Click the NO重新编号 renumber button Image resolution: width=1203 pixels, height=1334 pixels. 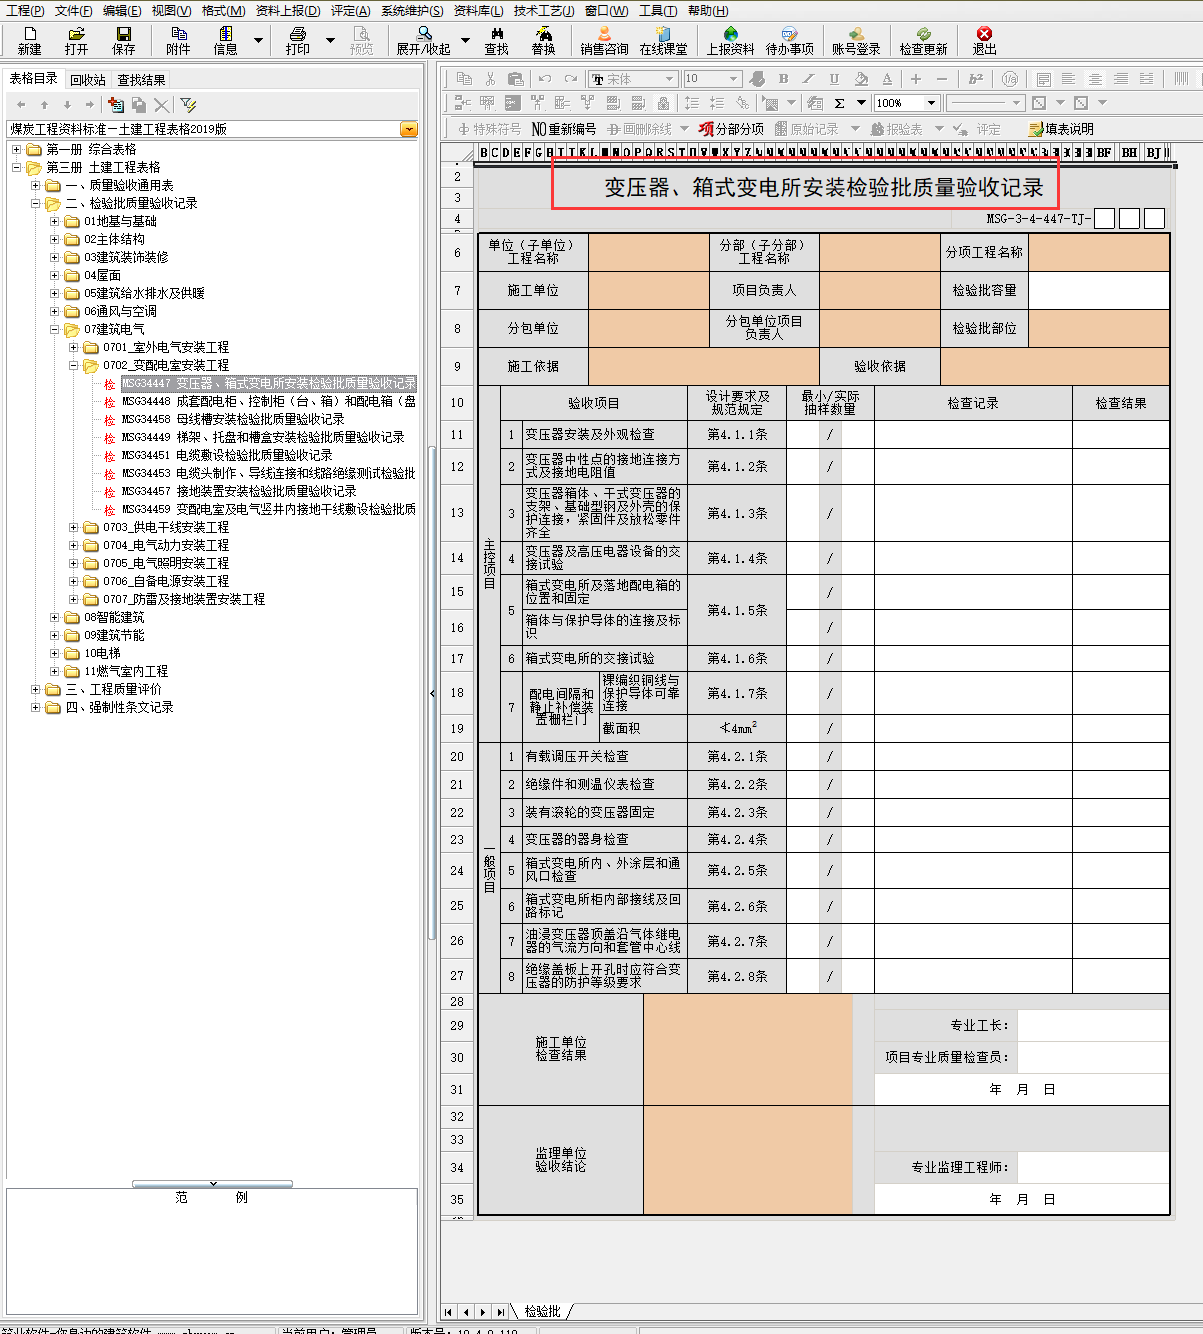(563, 129)
